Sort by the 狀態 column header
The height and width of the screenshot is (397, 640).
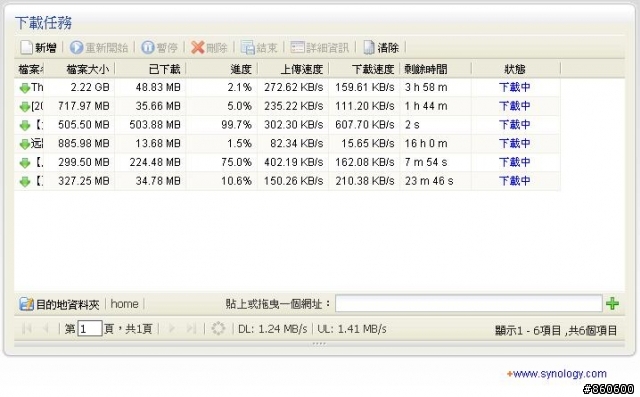[516, 69]
